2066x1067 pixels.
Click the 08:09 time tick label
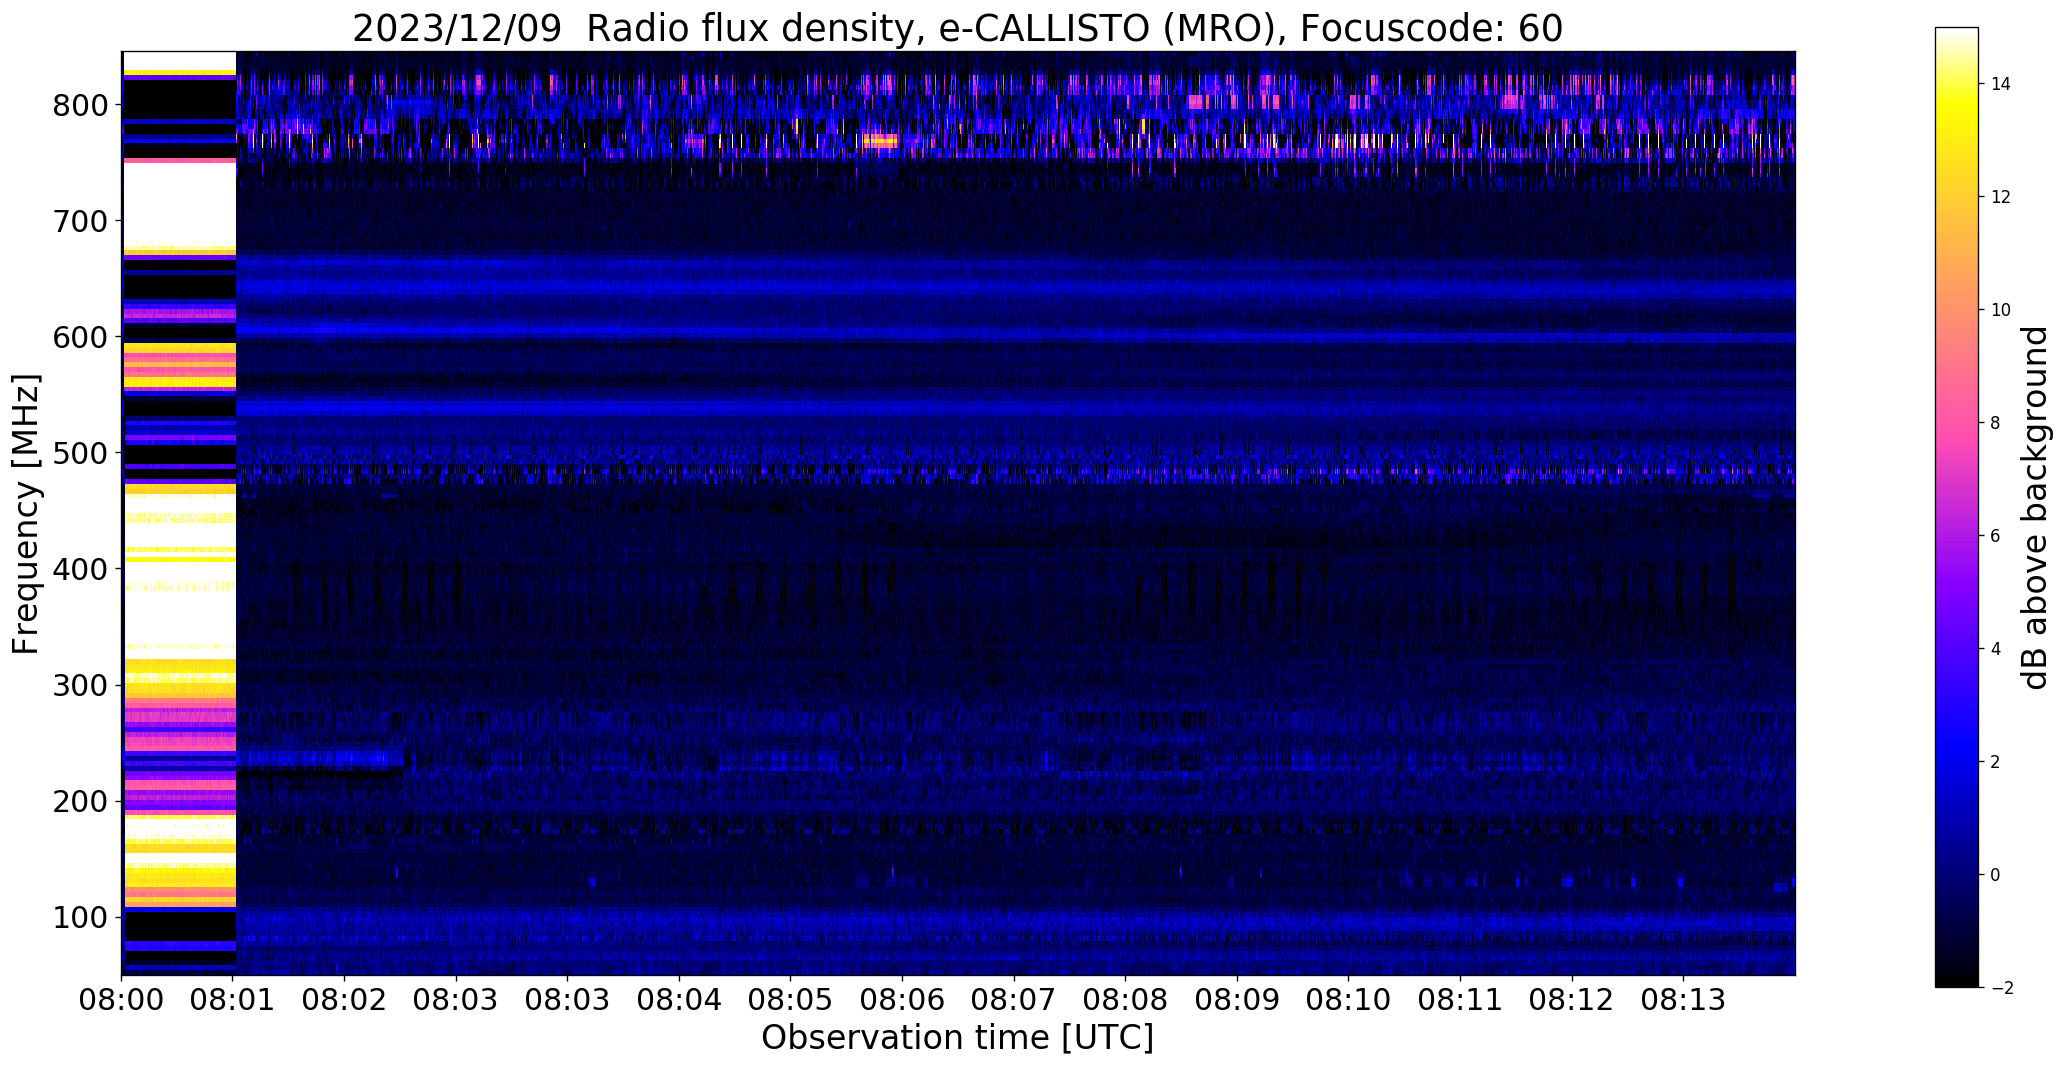point(1237,1000)
